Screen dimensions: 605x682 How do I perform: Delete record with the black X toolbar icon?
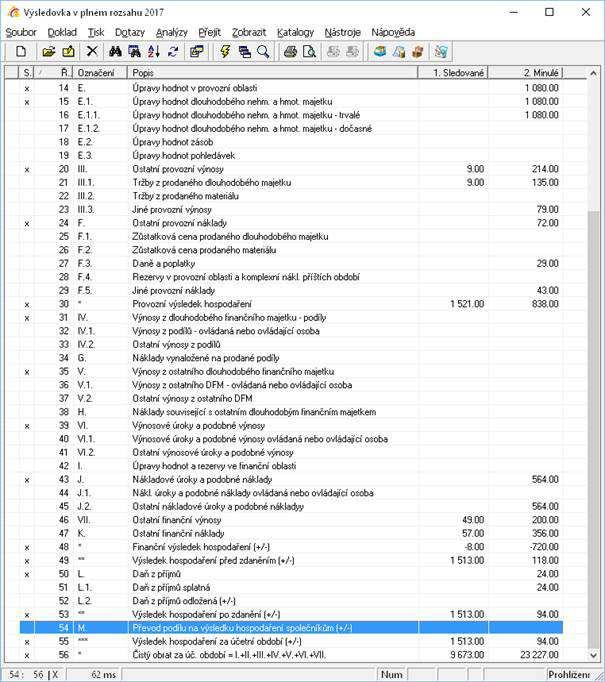[92, 52]
